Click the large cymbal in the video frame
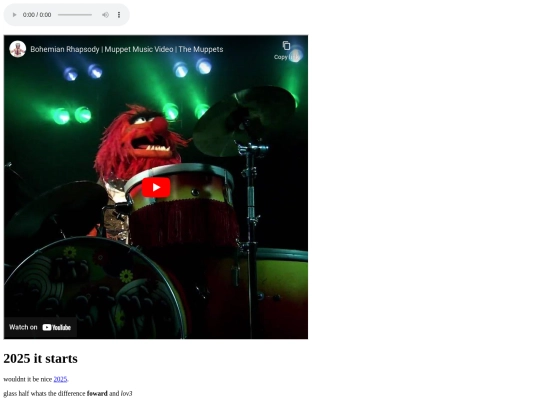This screenshot has width=540, height=405. point(244,121)
